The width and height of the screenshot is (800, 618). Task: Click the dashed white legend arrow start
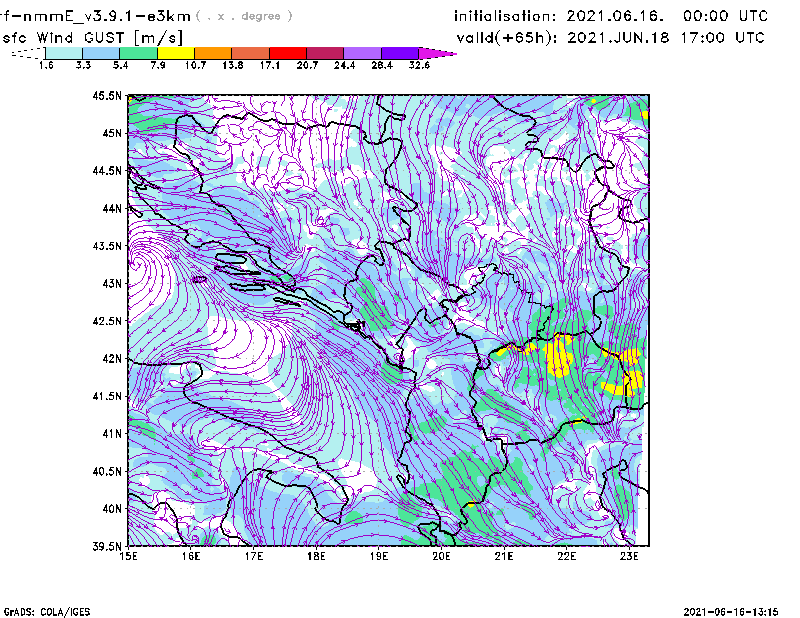click(28, 53)
